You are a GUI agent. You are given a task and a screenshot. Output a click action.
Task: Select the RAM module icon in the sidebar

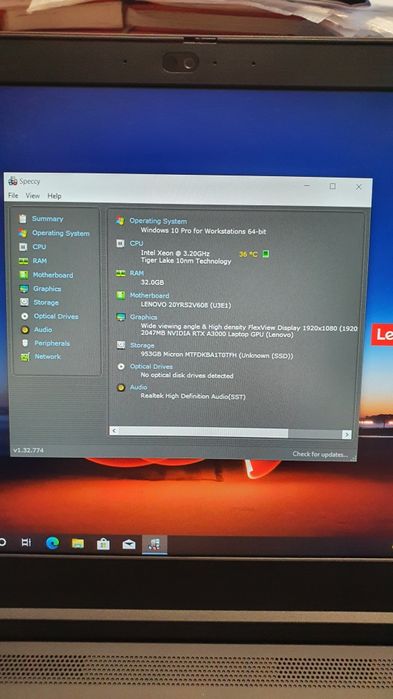(x=23, y=261)
